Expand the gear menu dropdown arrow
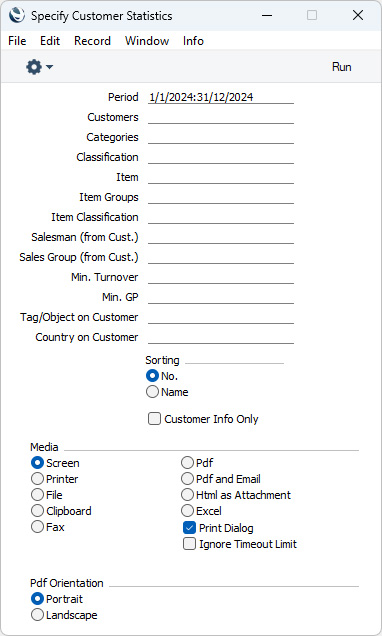This screenshot has width=382, height=636. [x=49, y=67]
